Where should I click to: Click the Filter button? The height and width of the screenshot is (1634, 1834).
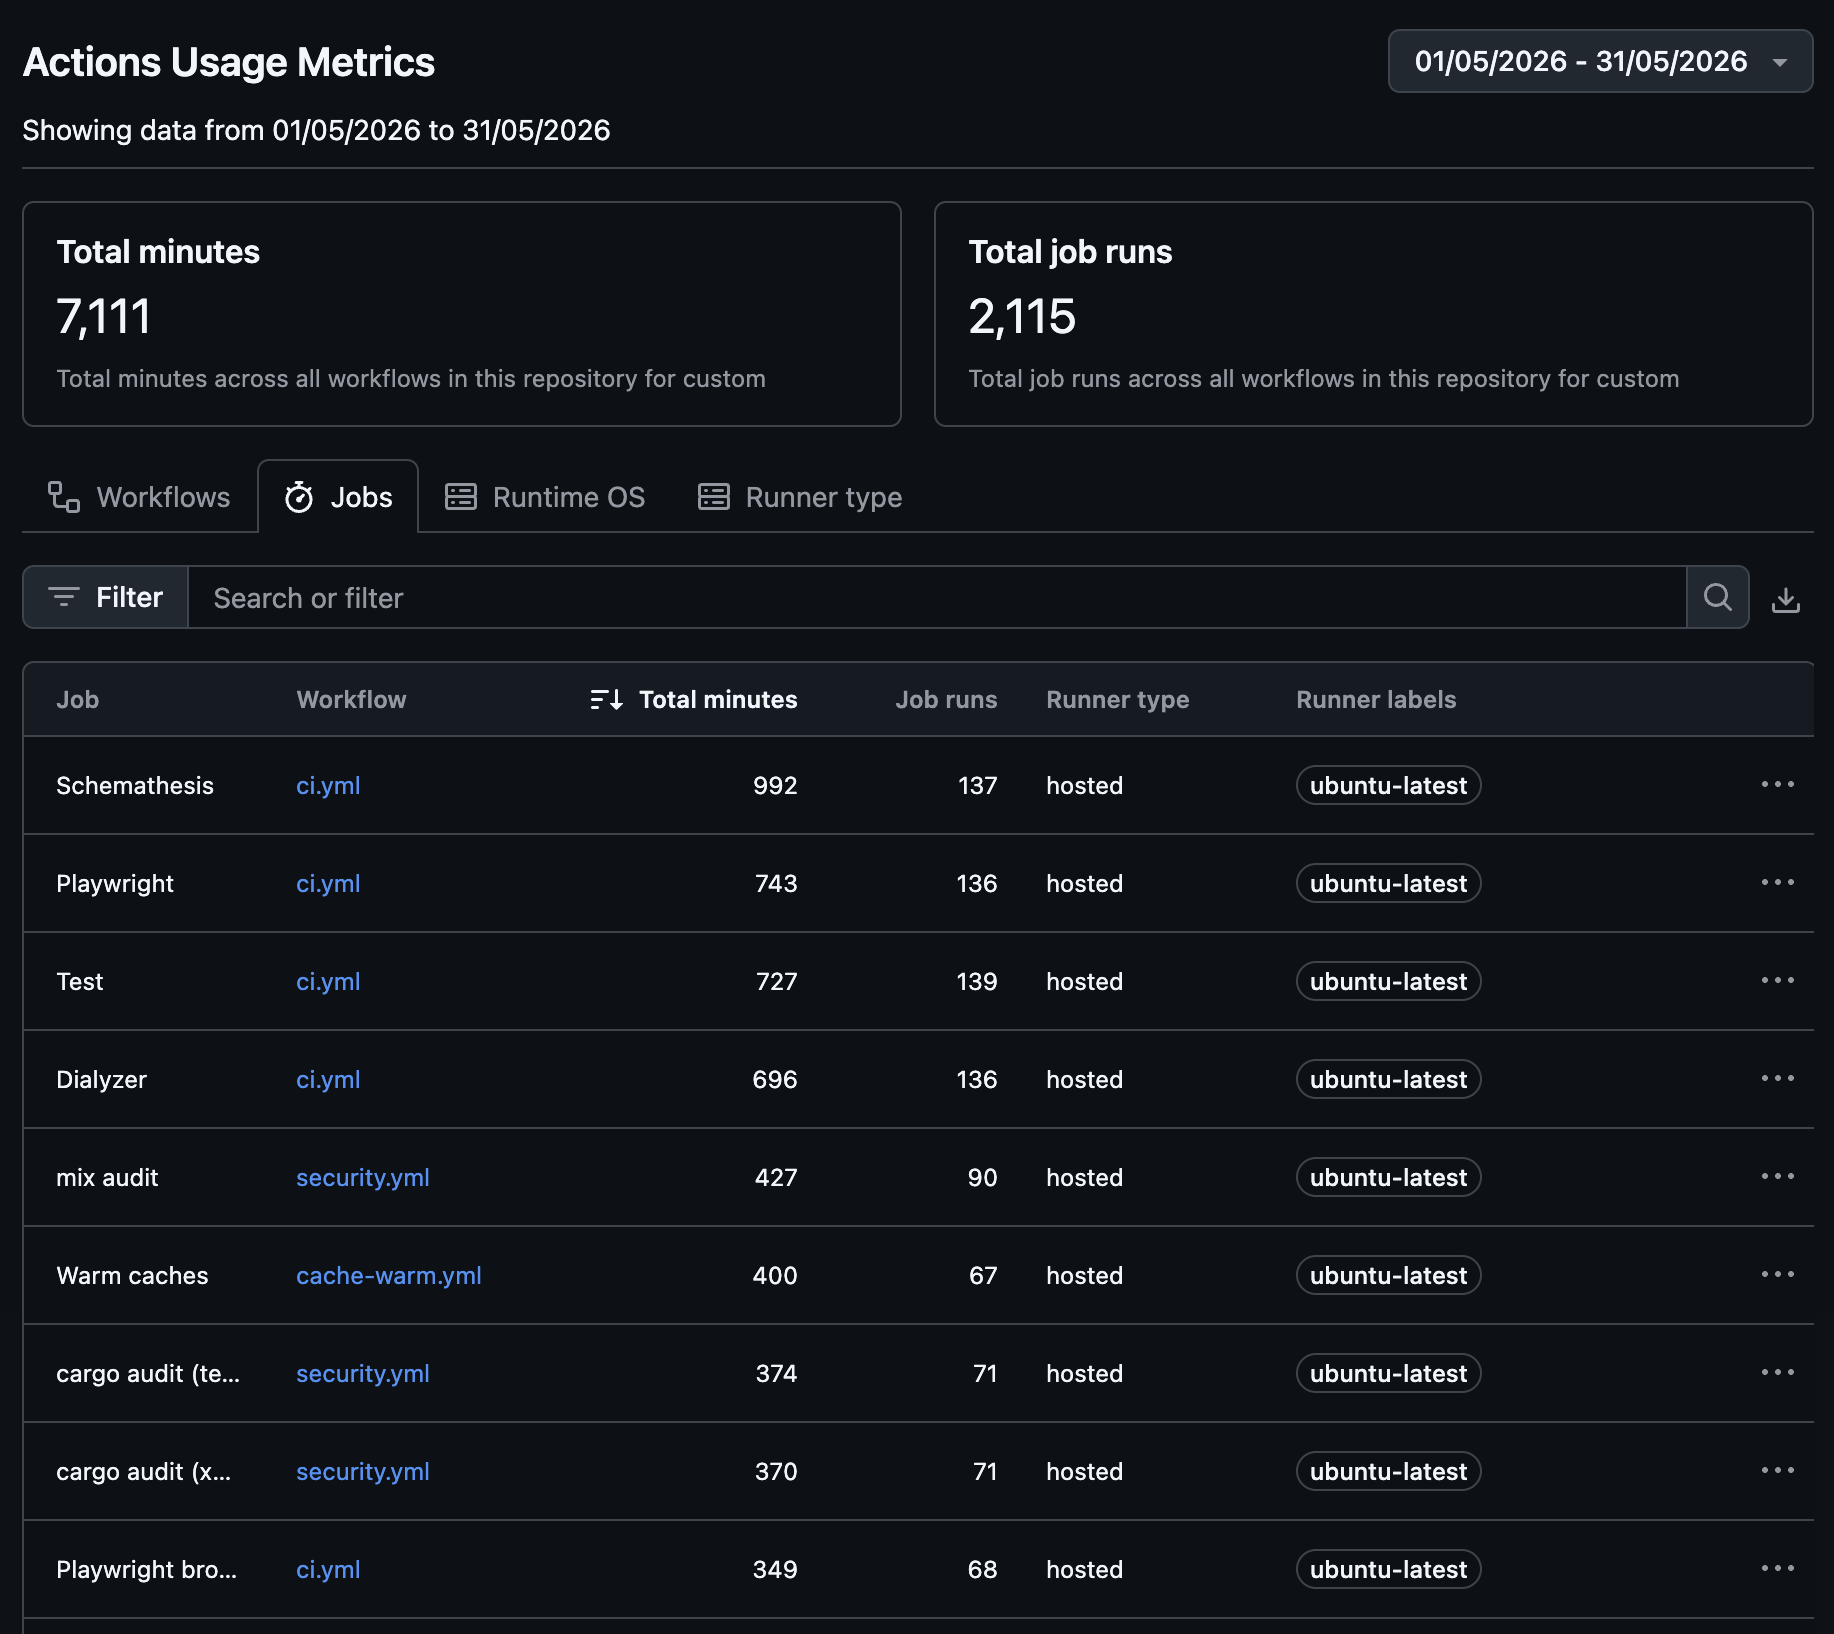tap(106, 597)
